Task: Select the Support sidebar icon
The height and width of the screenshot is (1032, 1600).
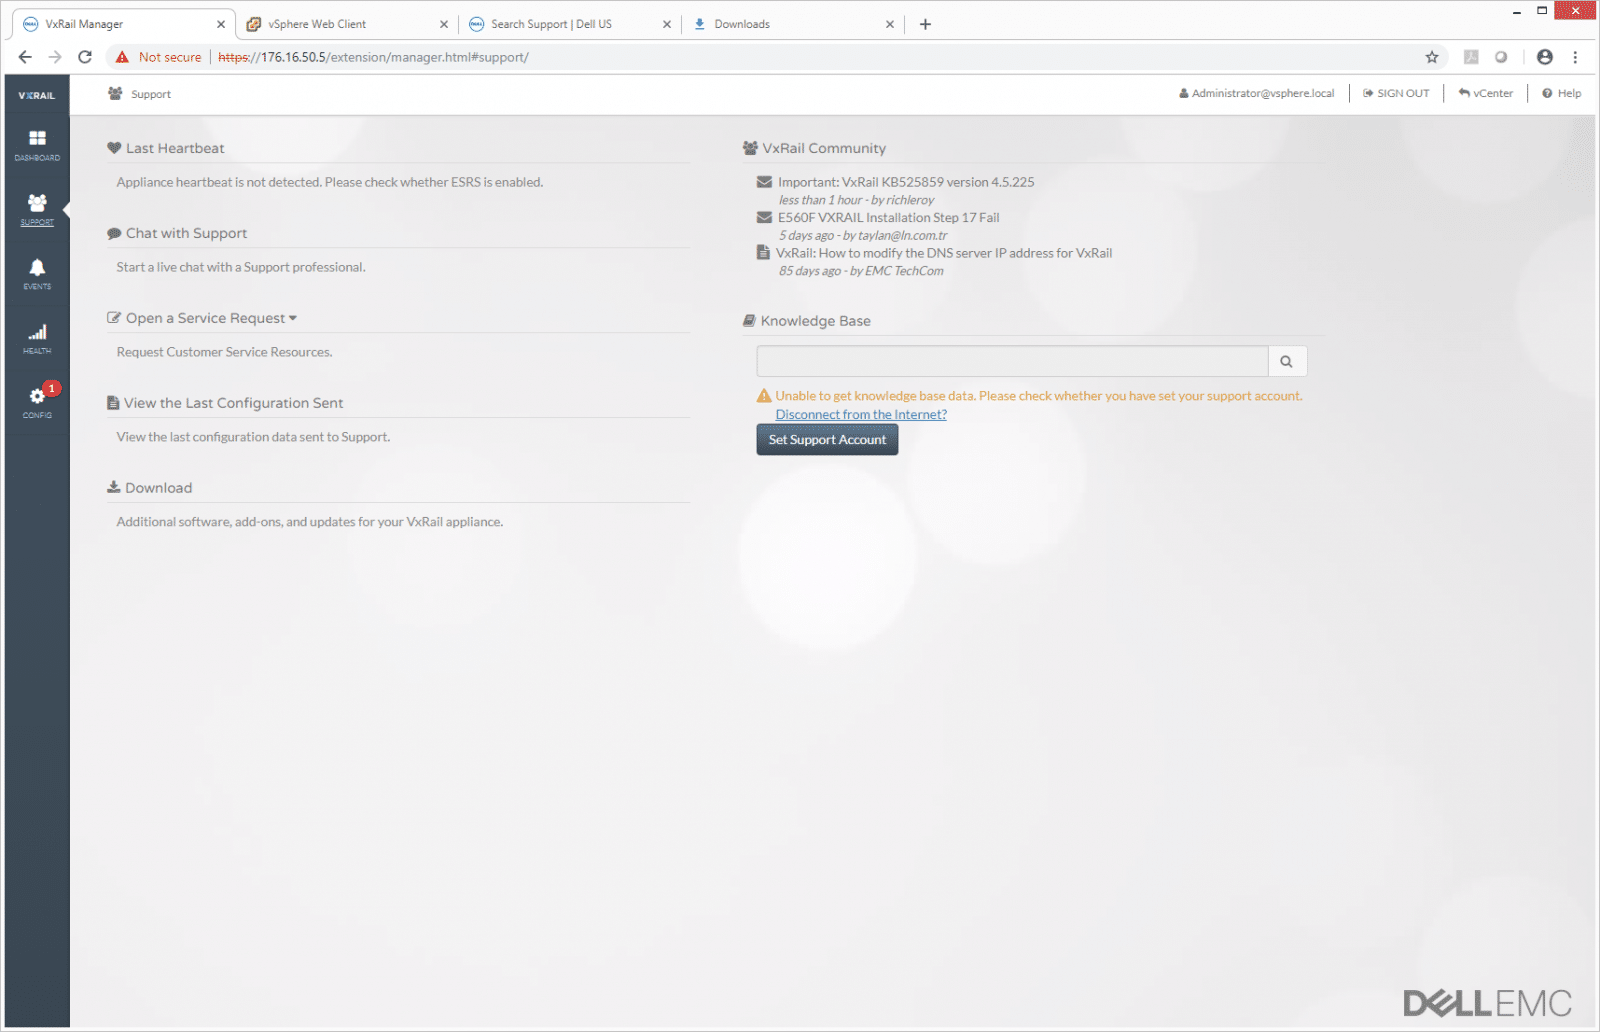Action: point(37,209)
